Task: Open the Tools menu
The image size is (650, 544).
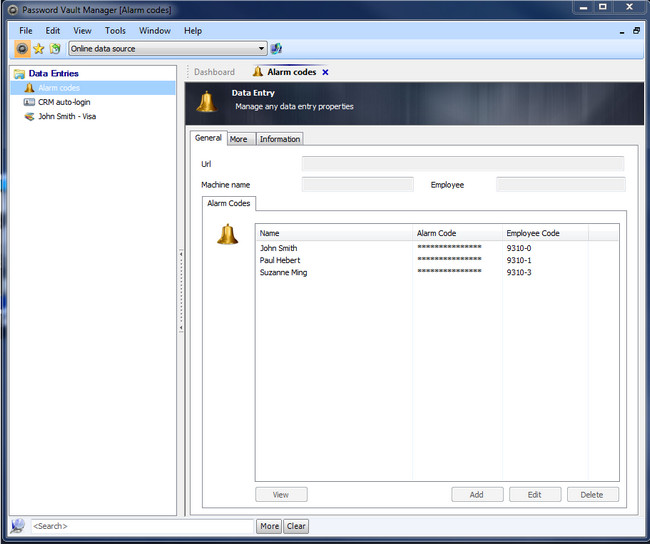Action: [115, 31]
